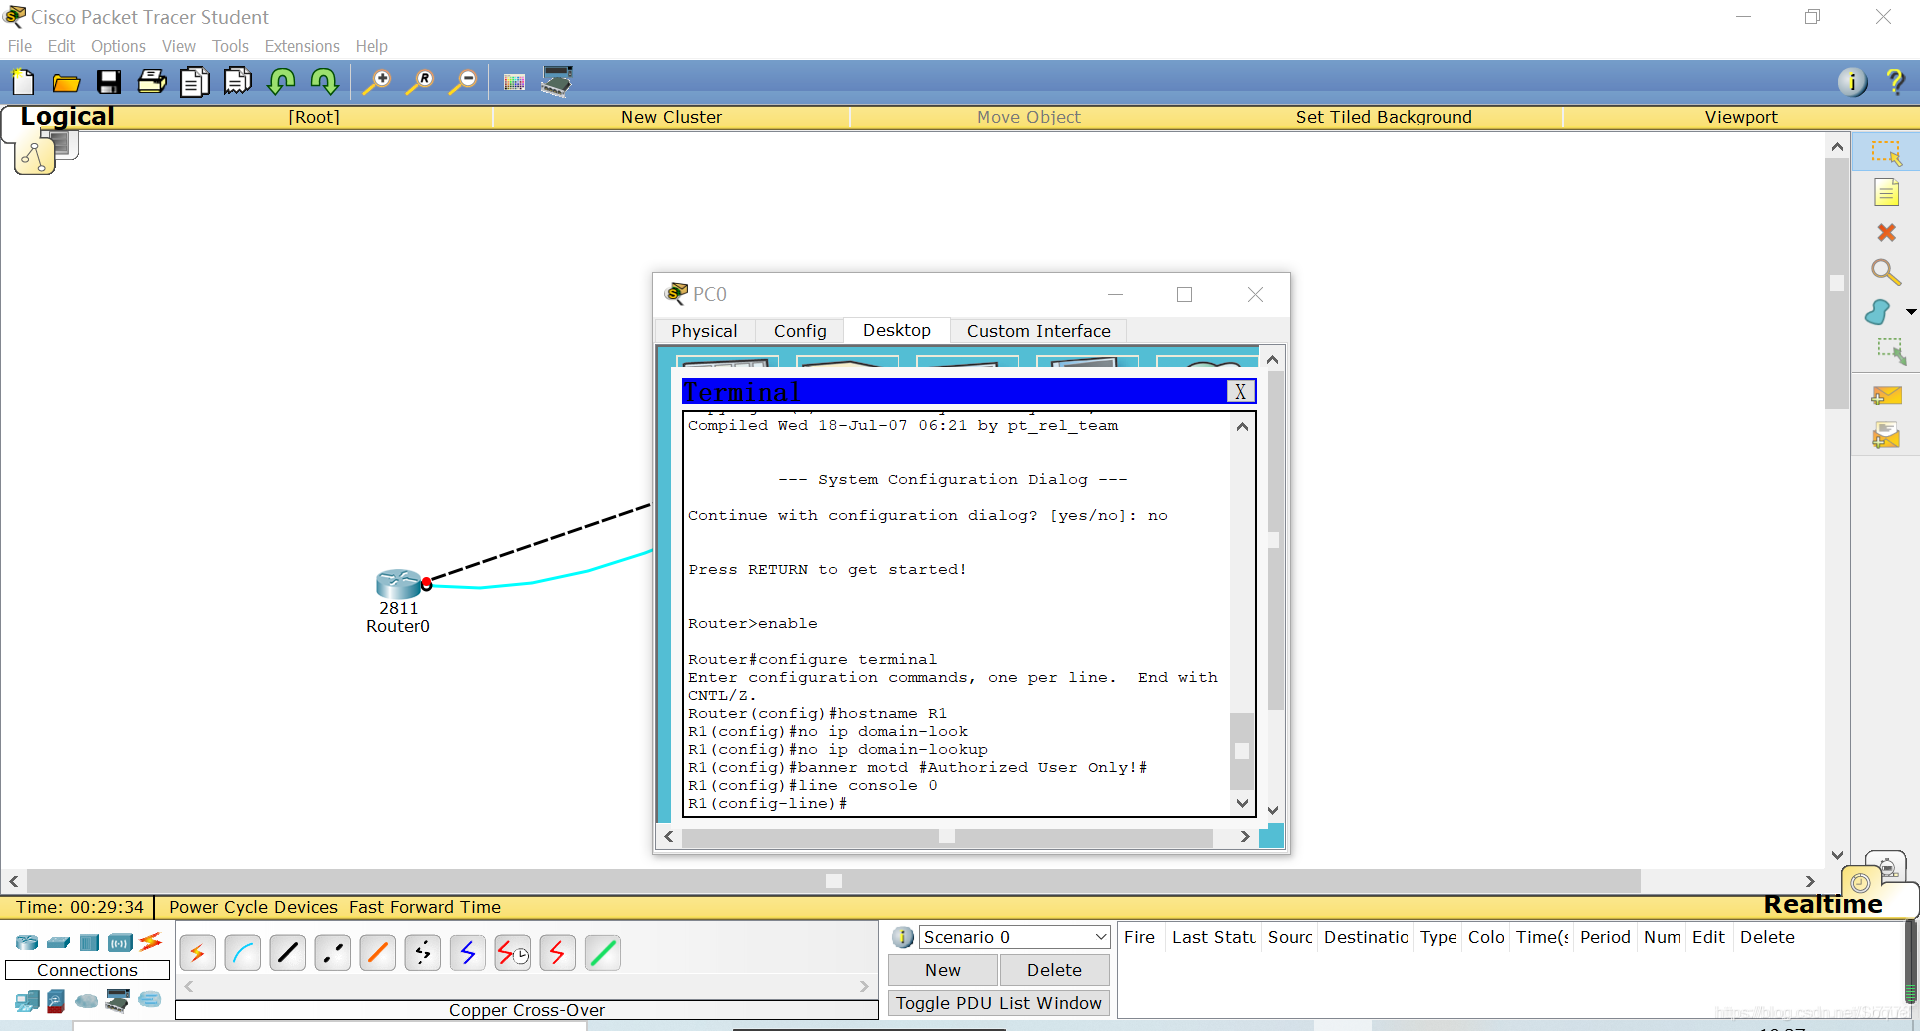Open the Scenario 0 dropdown
1920x1031 pixels.
[x=1014, y=937]
